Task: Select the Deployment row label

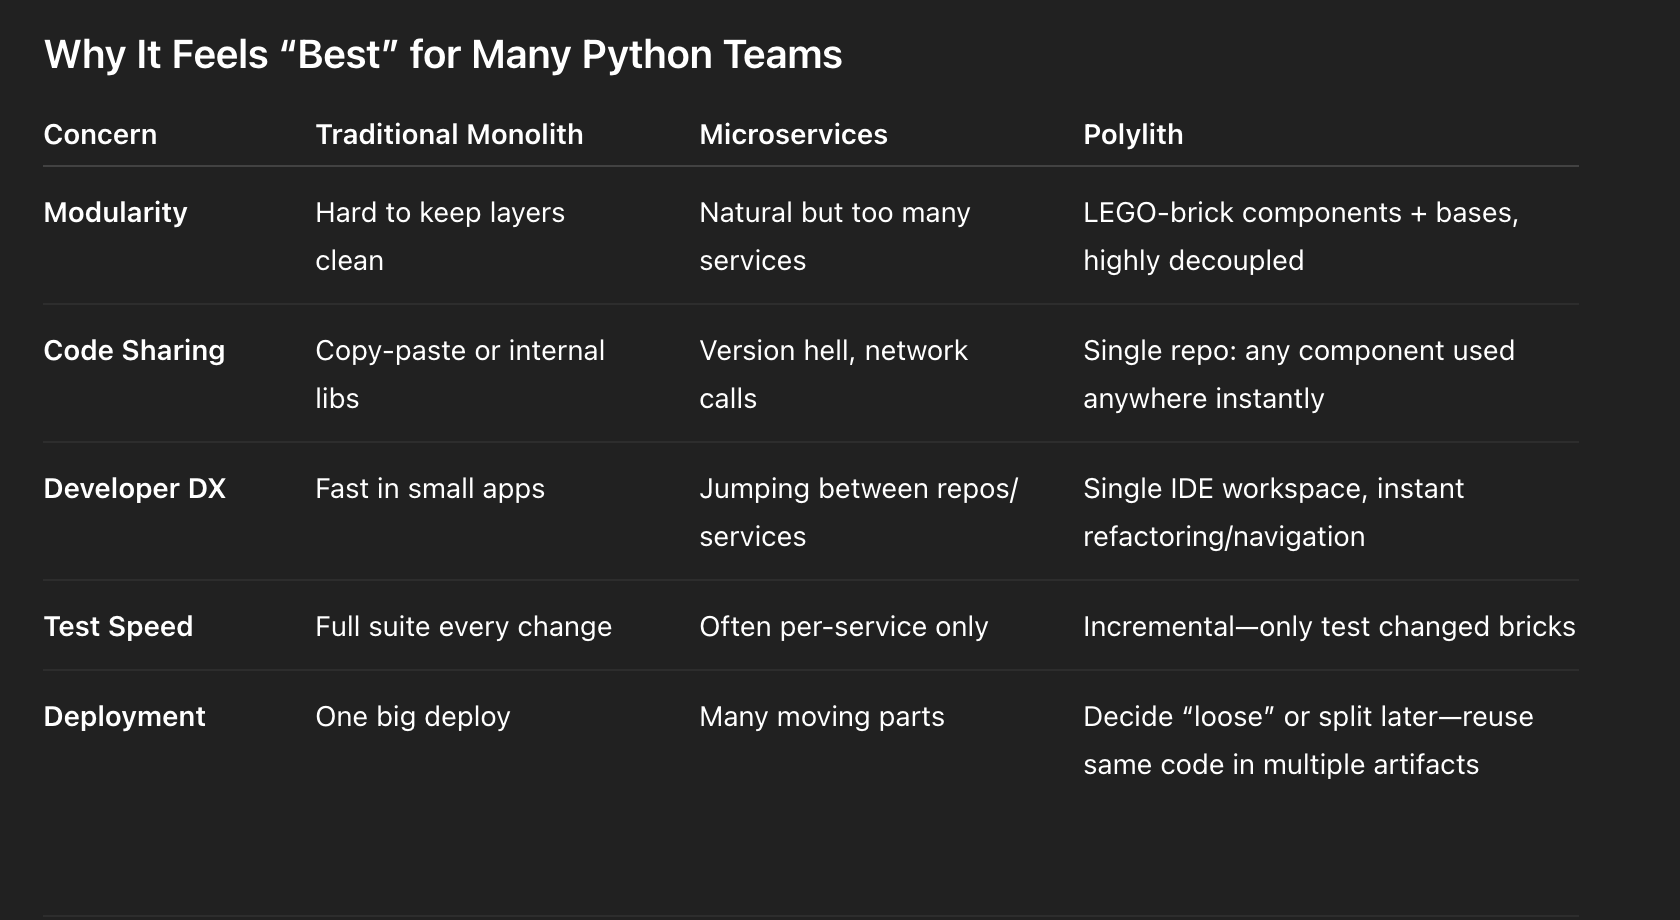Action: [124, 717]
